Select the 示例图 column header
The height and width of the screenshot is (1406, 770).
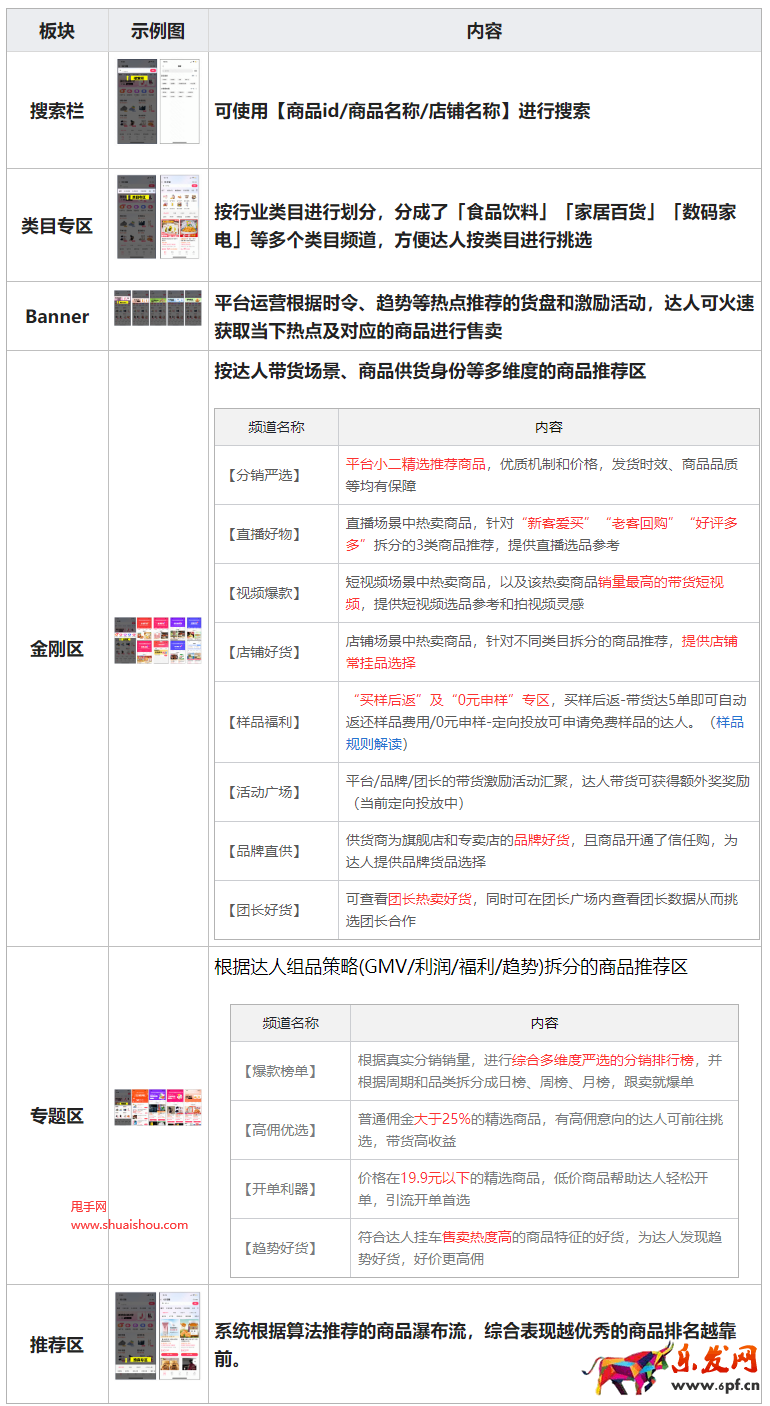tap(158, 31)
